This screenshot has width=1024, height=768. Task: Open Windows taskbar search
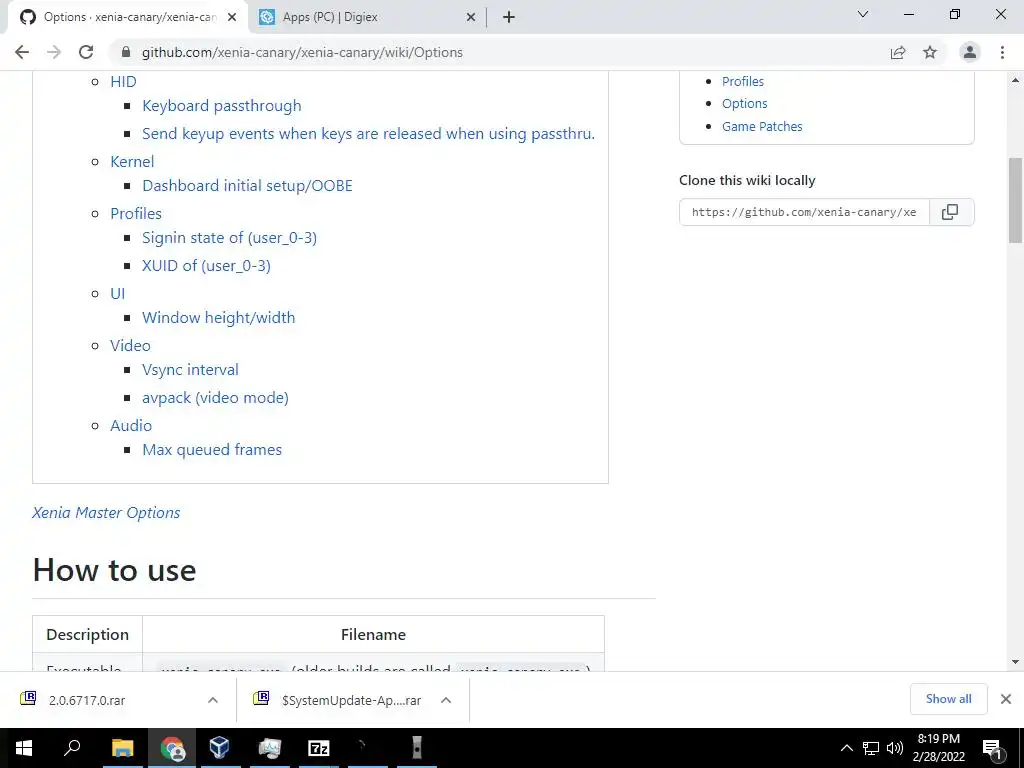click(72, 748)
